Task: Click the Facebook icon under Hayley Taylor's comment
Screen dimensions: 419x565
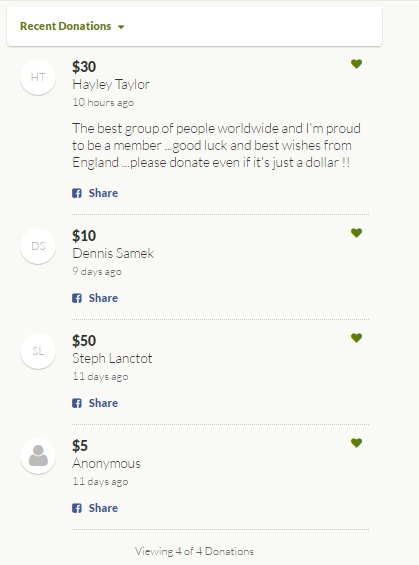Action: [x=77, y=193]
